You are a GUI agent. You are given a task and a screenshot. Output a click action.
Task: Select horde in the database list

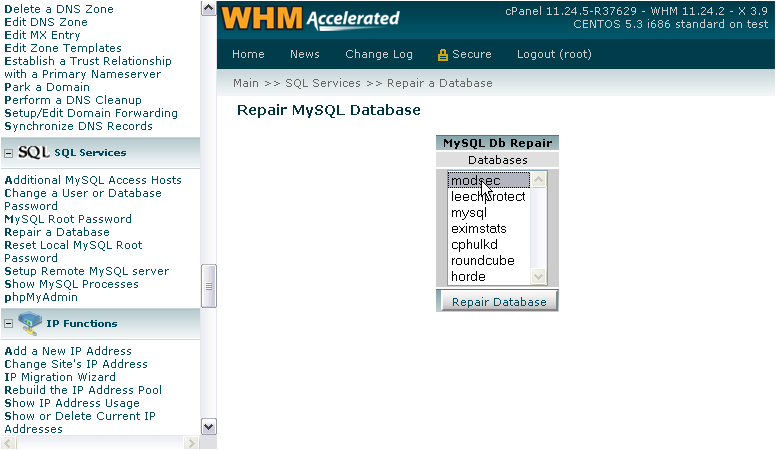click(488, 276)
